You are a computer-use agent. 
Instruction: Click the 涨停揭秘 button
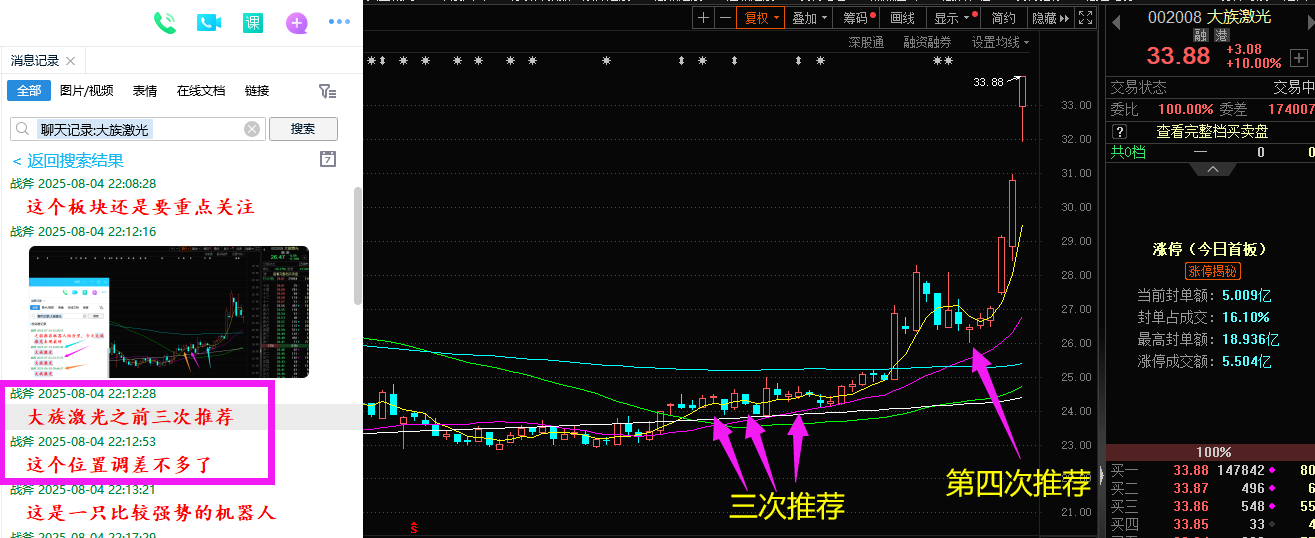tap(1212, 271)
